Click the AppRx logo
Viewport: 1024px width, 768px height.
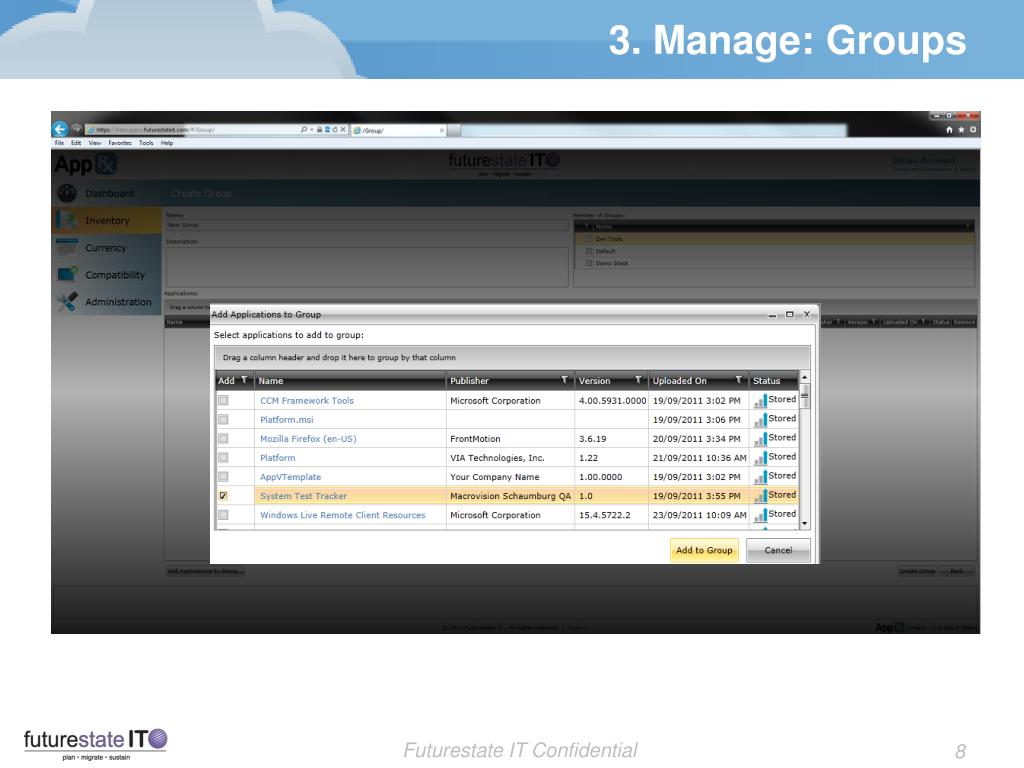coord(85,164)
